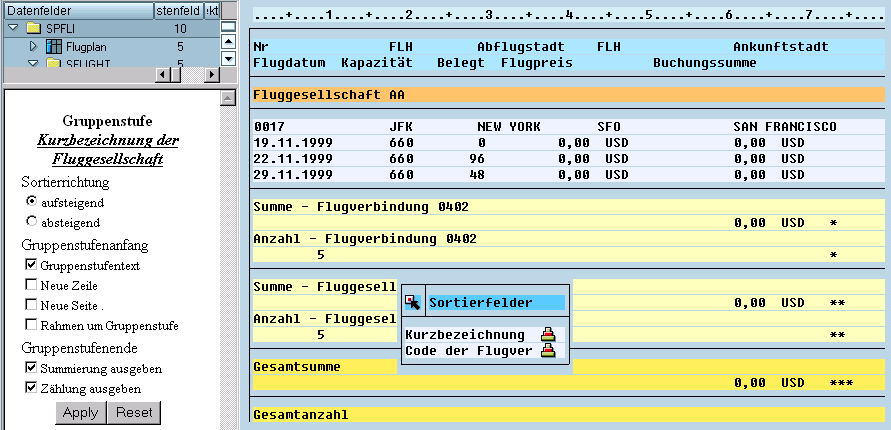Click the tree scroll down arrow
This screenshot has width=891, height=430.
[x=228, y=59]
